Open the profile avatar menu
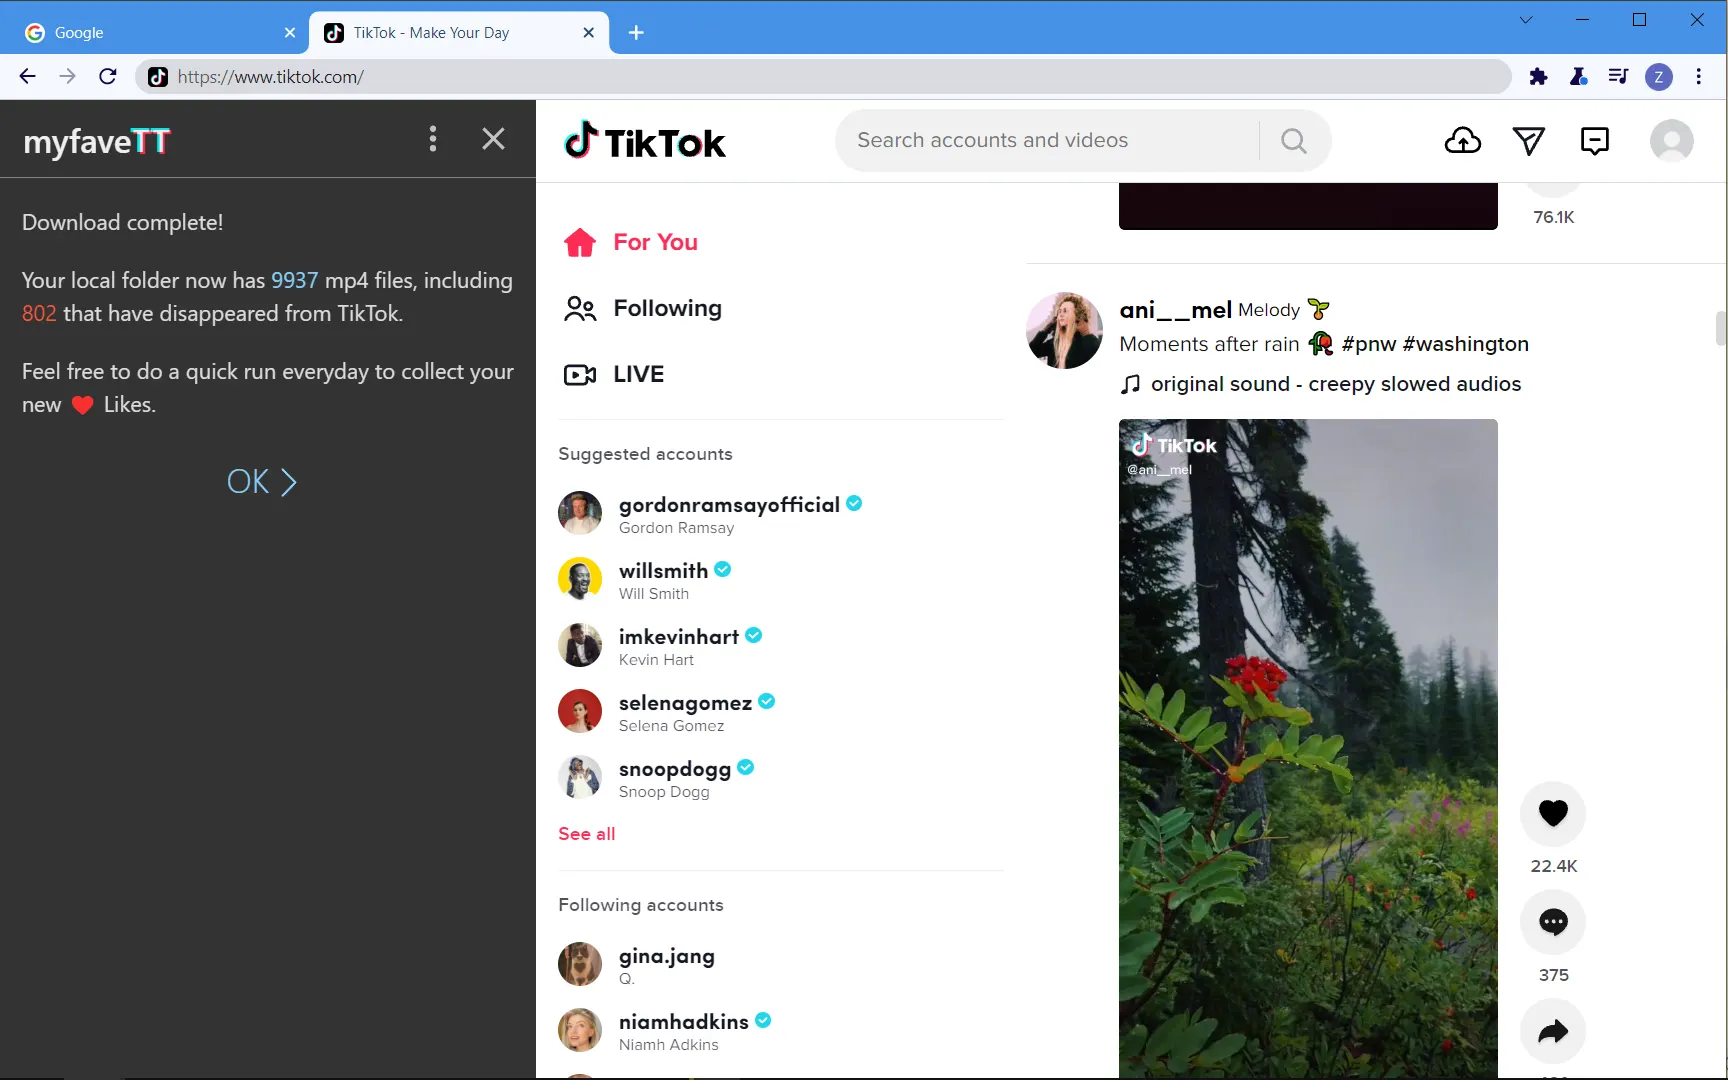Screen dimensions: 1728x1080 [x=1672, y=140]
